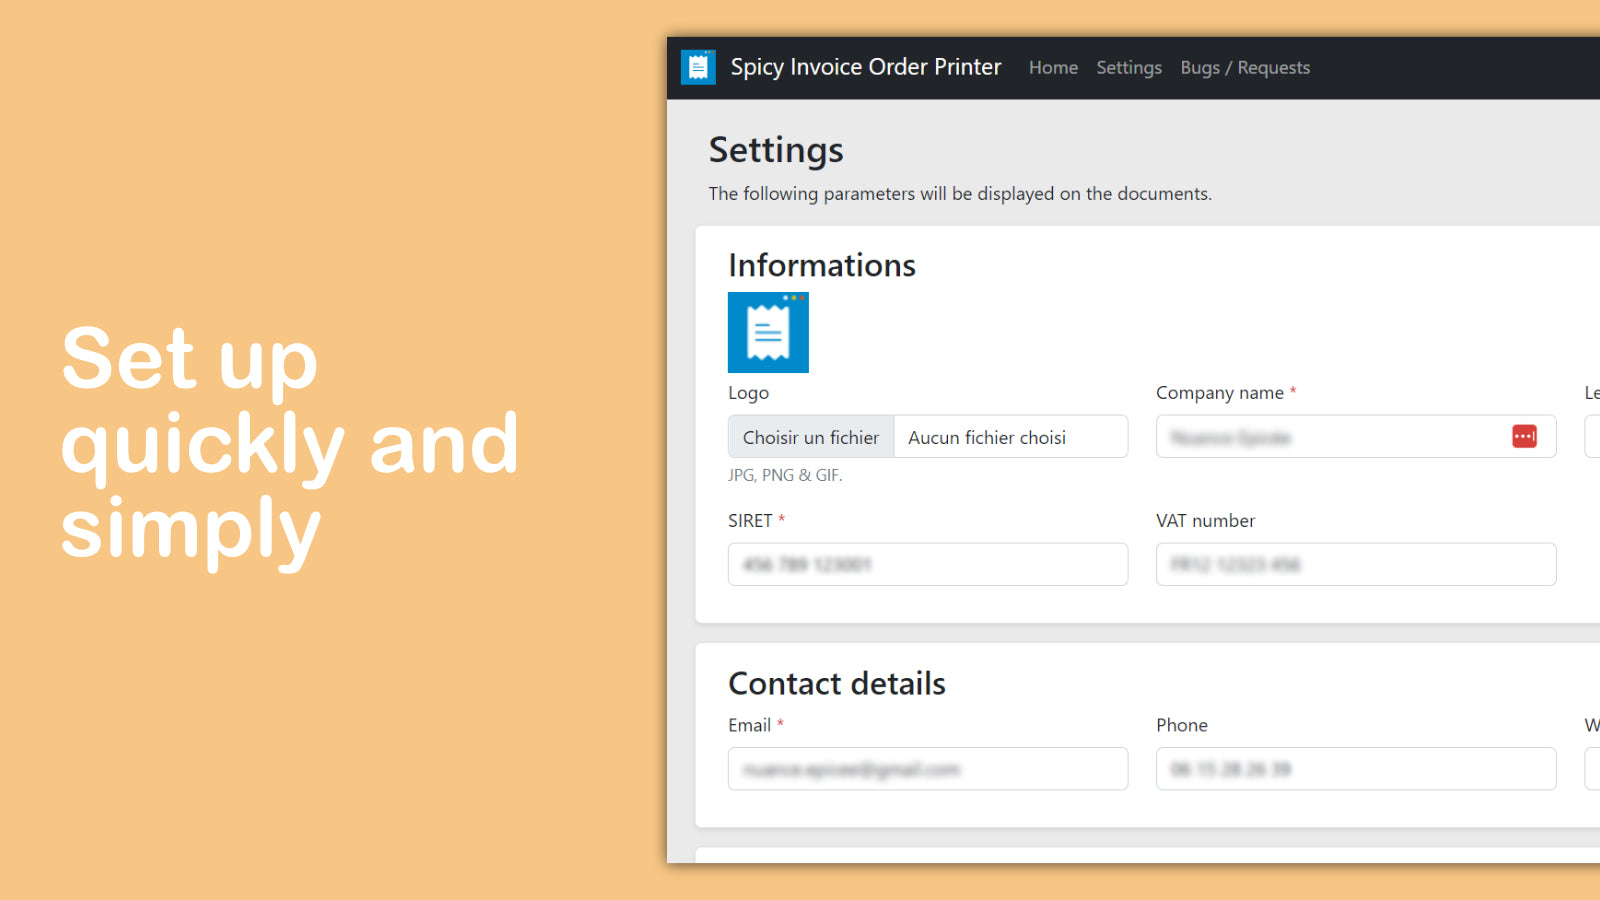Click the SIRET field label
The image size is (1600, 900).
(x=750, y=521)
